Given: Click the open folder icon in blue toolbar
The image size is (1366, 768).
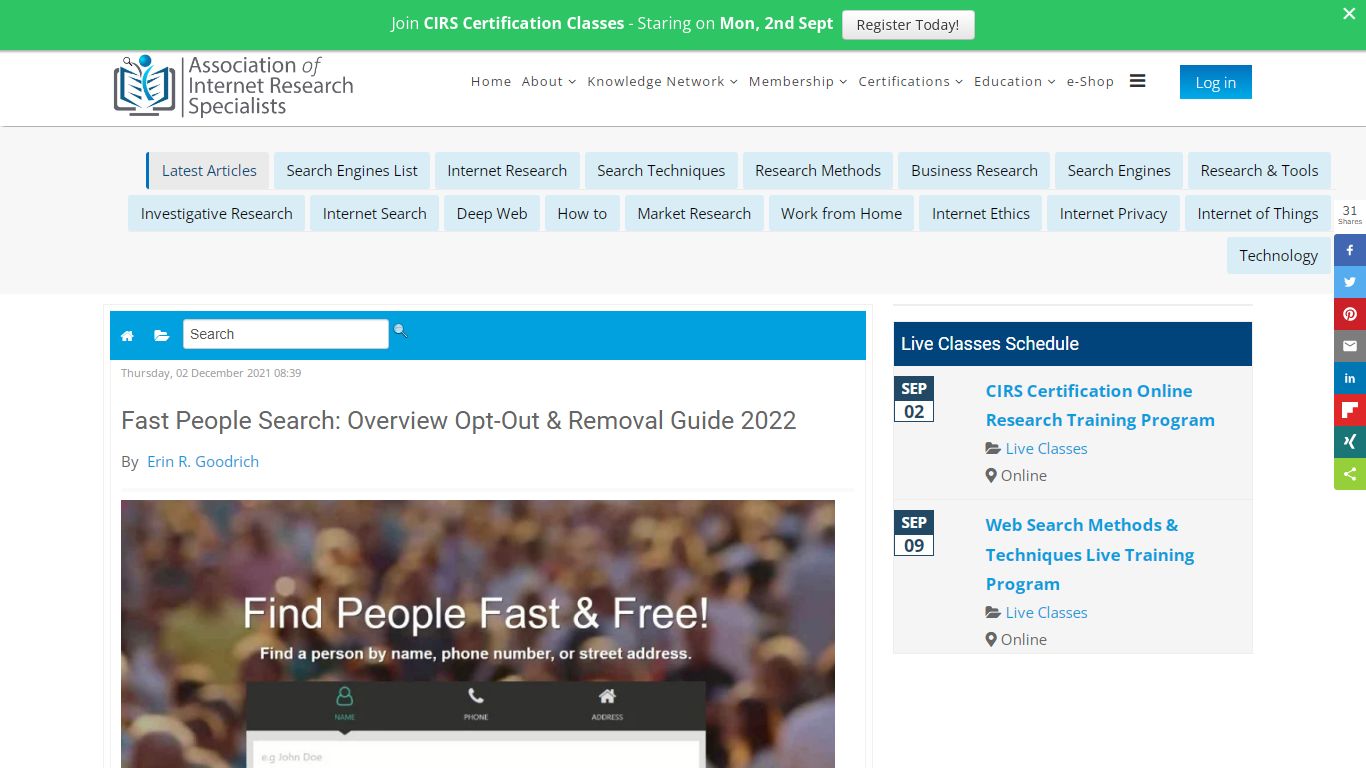Looking at the screenshot, I should click(x=161, y=336).
